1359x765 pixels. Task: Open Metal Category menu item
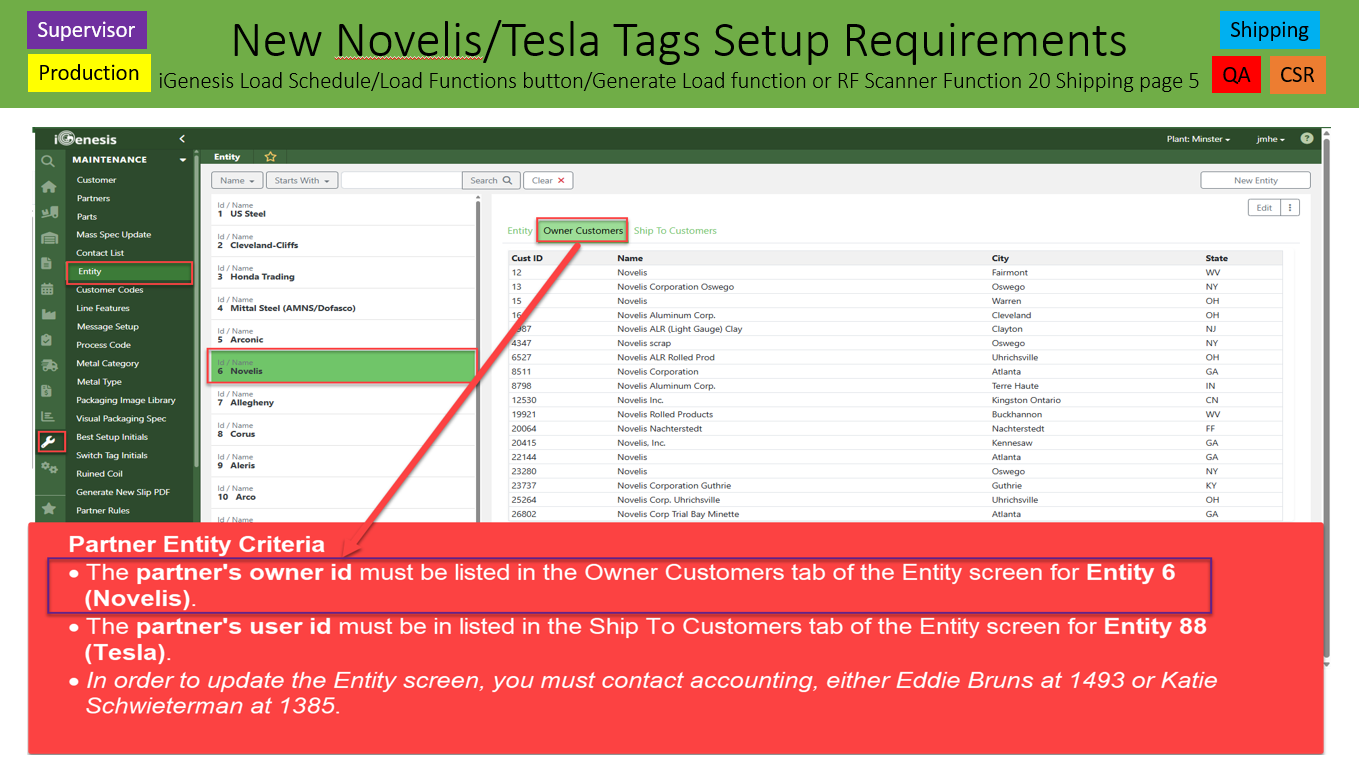point(108,363)
